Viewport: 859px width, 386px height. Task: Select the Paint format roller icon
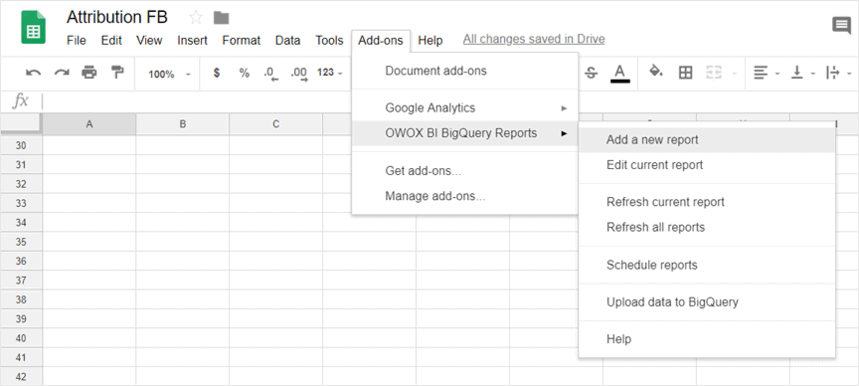pos(117,72)
